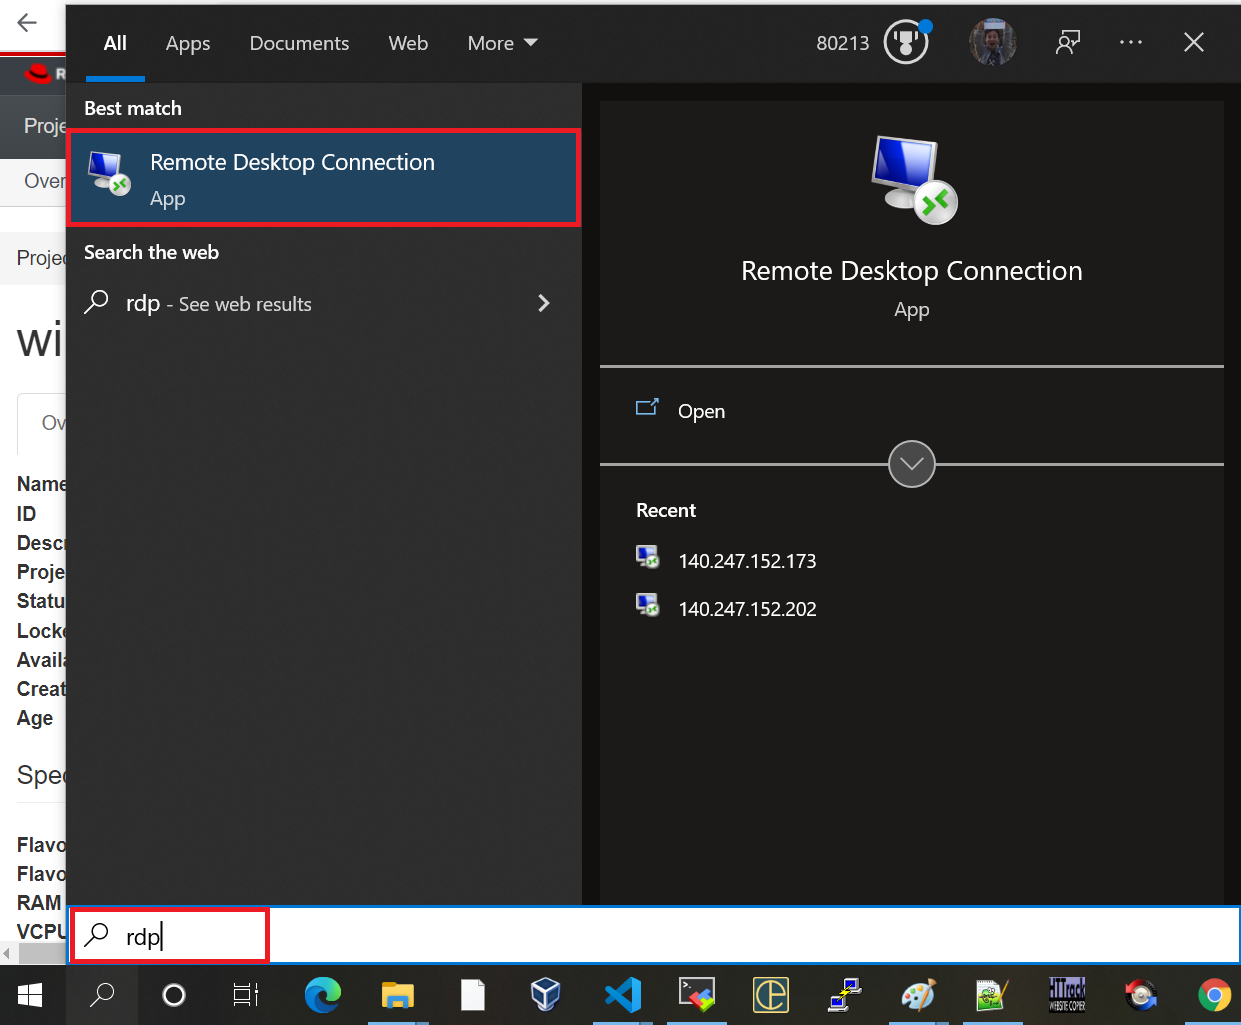Open the three-dot options menu
Viewport: 1241px width, 1025px height.
click(x=1131, y=42)
